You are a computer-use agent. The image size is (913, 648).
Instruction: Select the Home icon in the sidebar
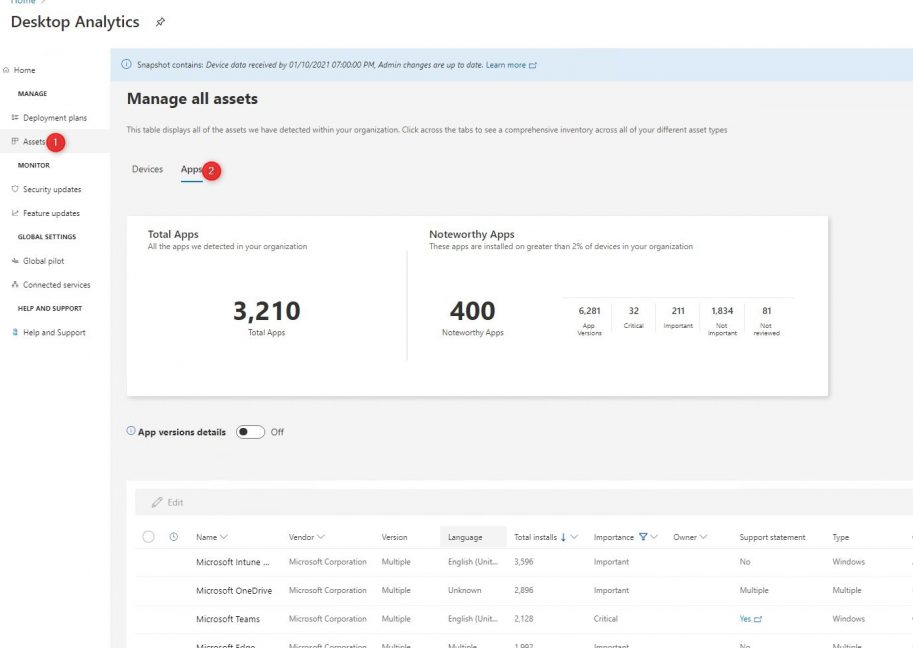point(8,69)
